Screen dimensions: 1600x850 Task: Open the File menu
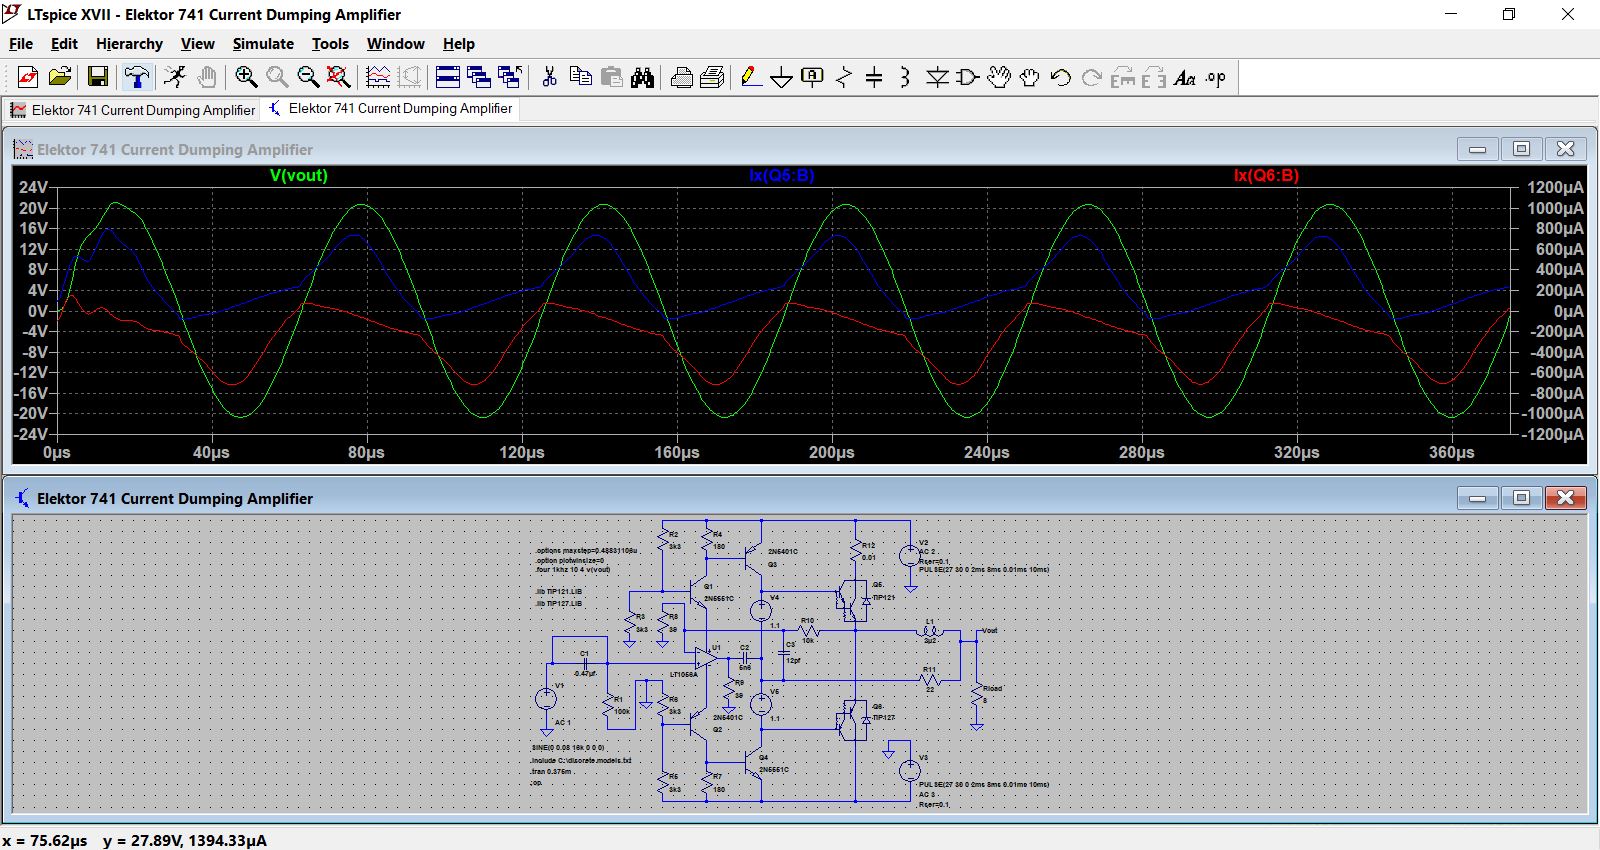[x=21, y=44]
